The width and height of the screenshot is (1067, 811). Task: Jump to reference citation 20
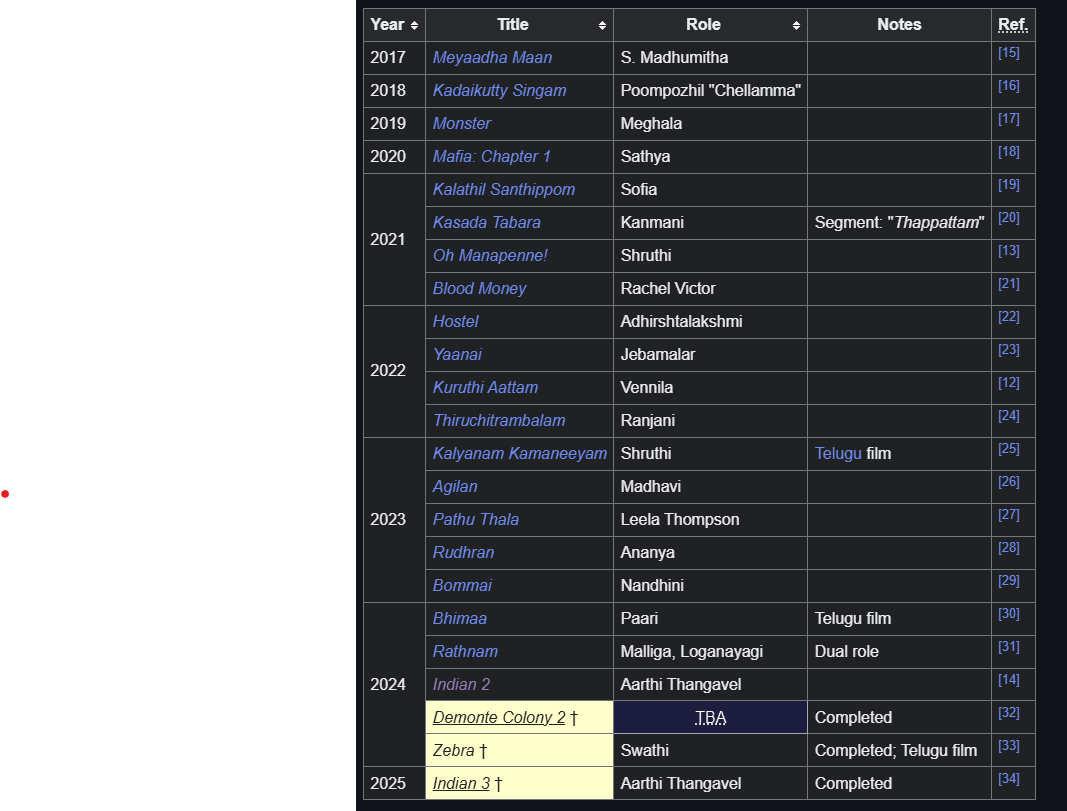(1008, 217)
